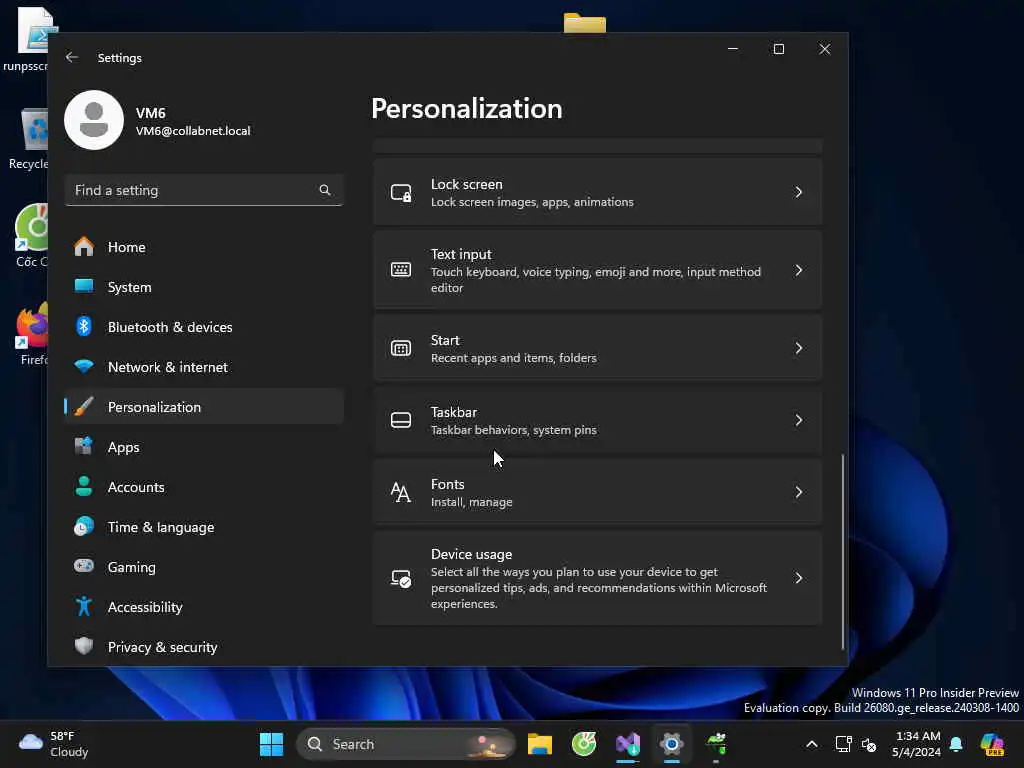Expand the Fonts settings chevron
1024x768 pixels.
point(798,492)
